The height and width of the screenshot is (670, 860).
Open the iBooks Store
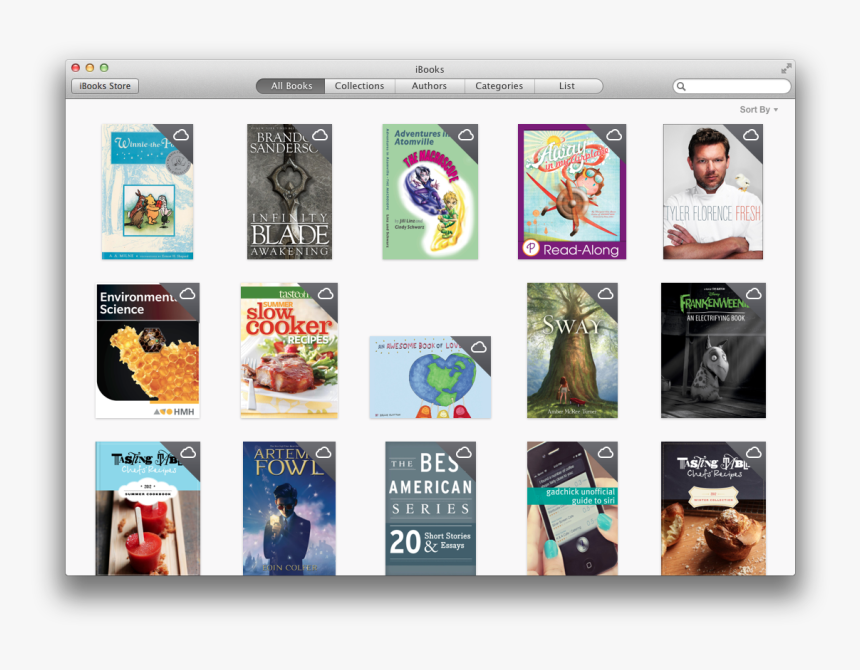pos(104,86)
